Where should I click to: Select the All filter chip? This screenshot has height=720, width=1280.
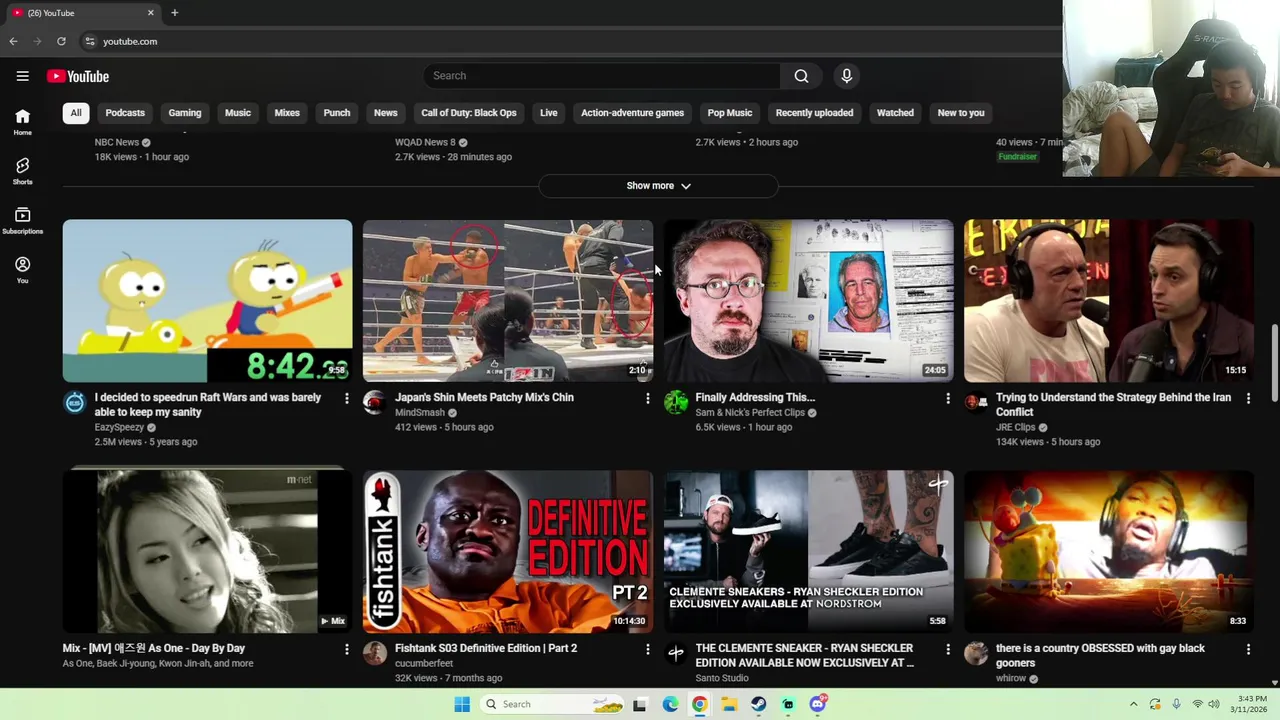point(75,113)
